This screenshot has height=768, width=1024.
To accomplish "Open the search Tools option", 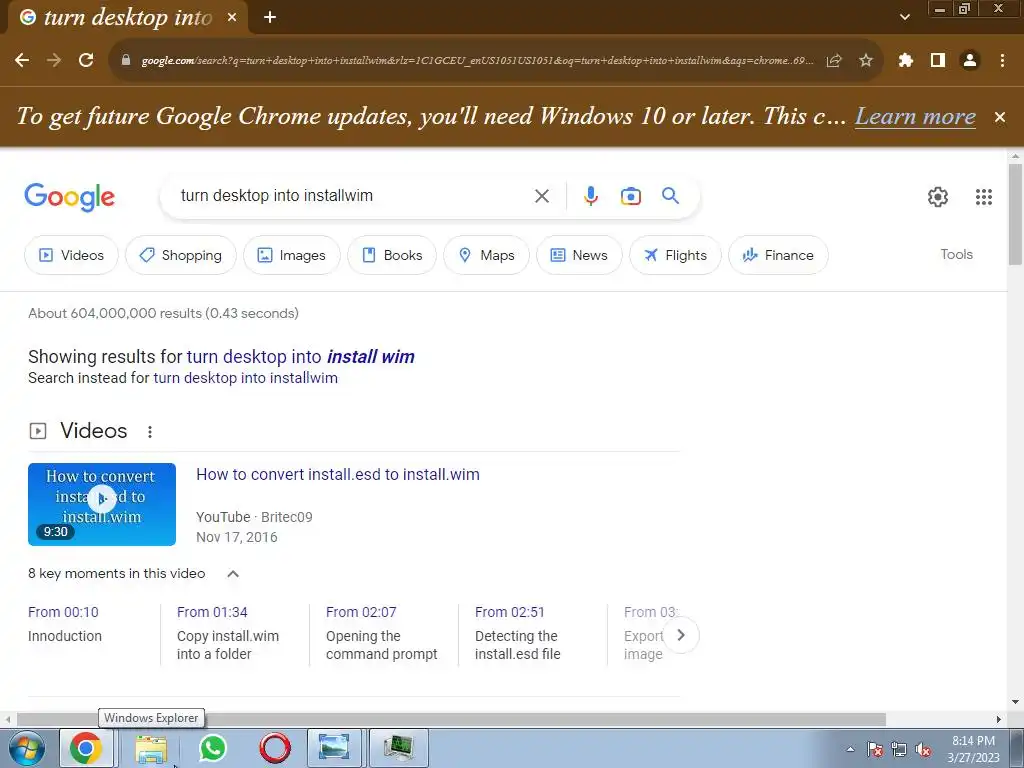I will point(956,255).
